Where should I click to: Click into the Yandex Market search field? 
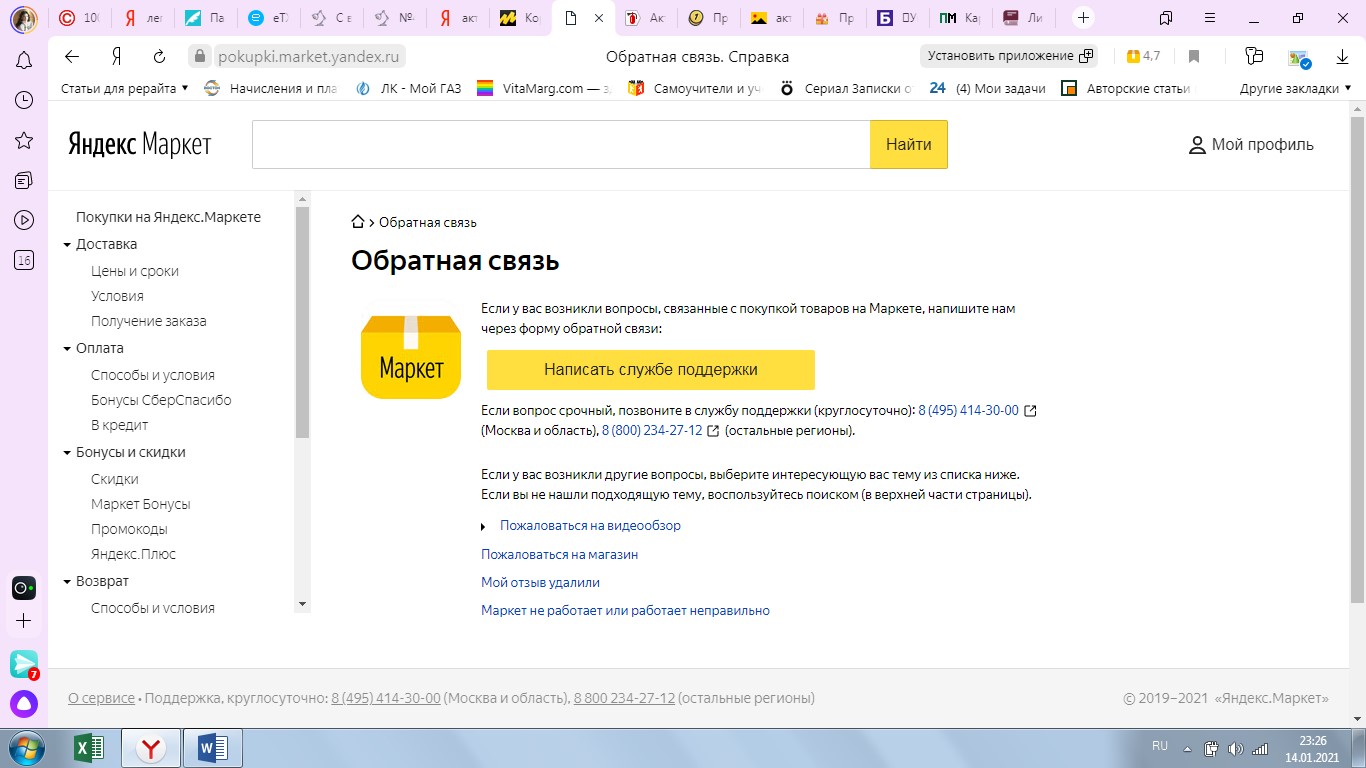[561, 145]
